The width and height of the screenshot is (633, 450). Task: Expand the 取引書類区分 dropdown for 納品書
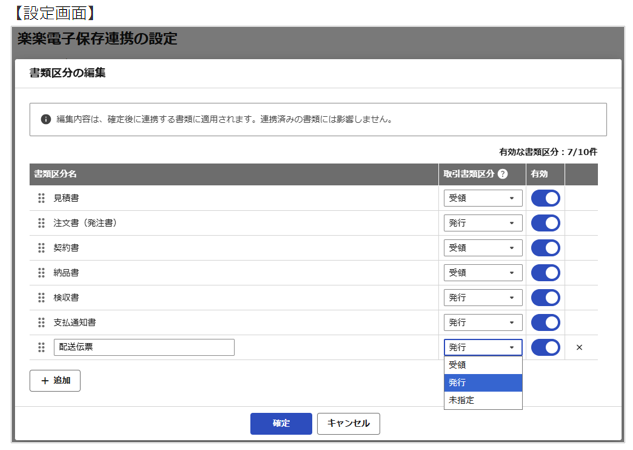coord(483,273)
